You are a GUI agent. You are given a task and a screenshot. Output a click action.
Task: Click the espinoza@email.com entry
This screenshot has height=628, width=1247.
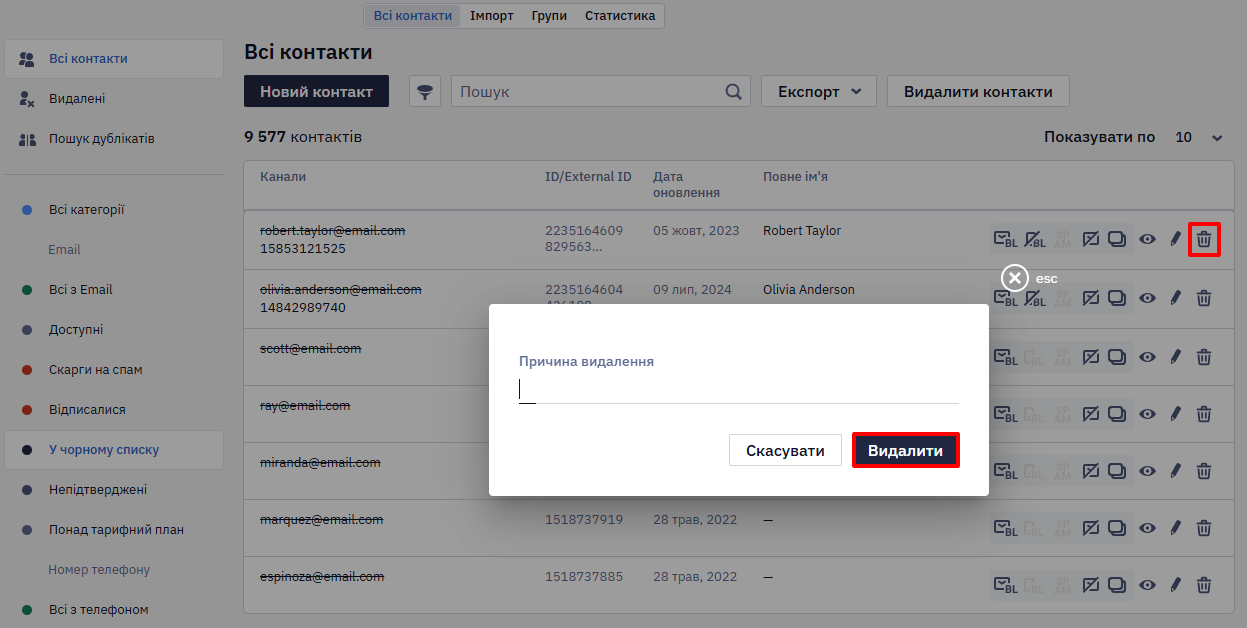(322, 577)
